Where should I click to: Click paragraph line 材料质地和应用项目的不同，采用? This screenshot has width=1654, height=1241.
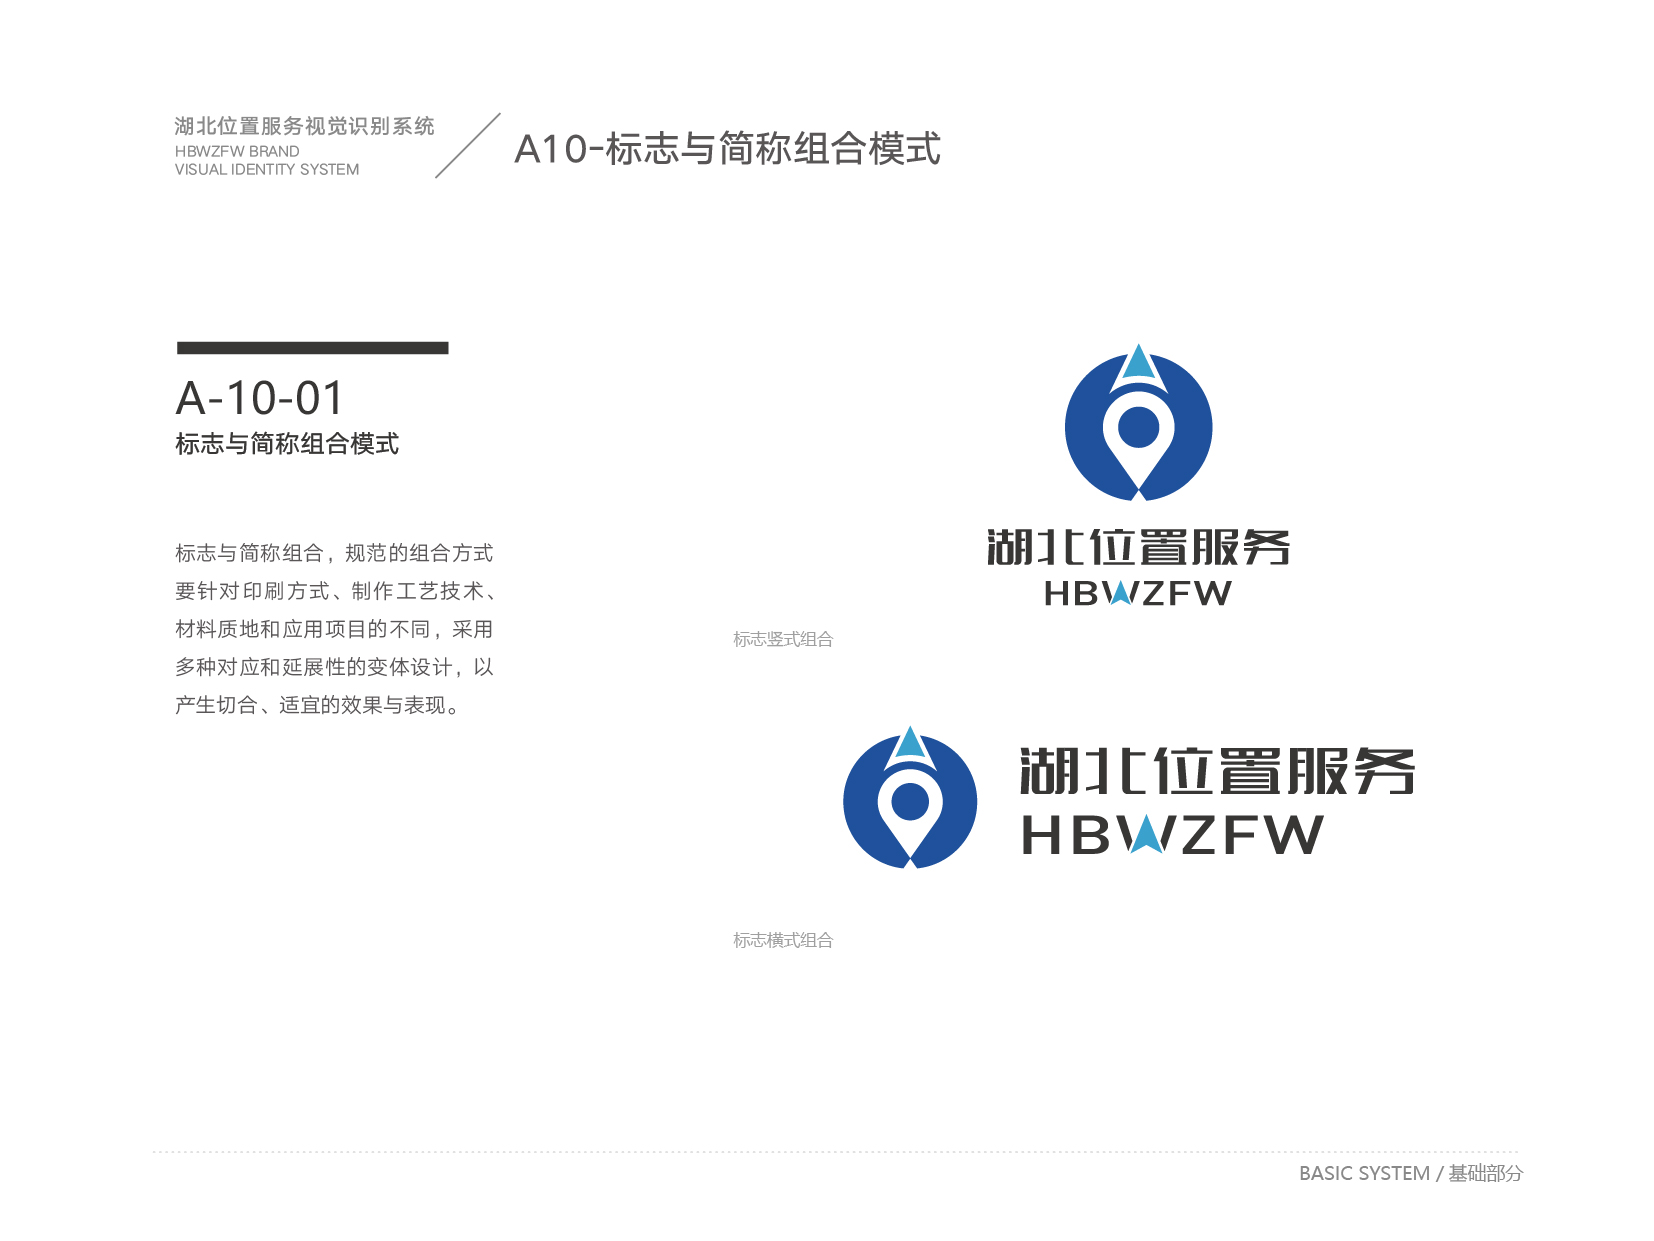334,629
